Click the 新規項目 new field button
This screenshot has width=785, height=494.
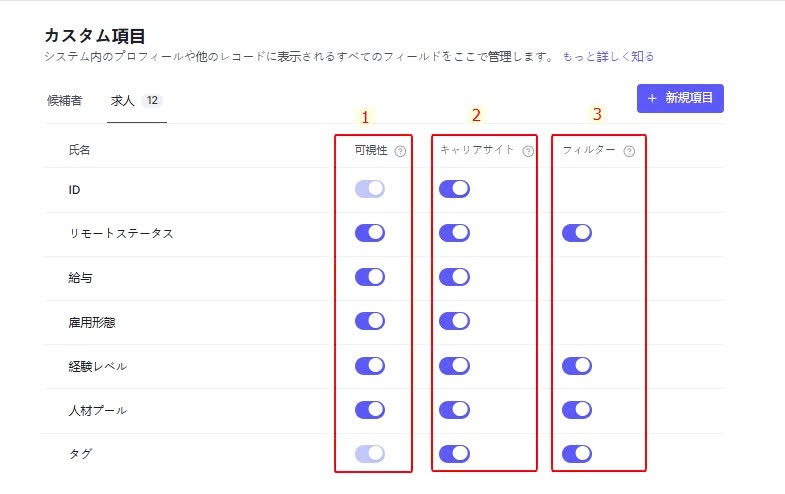click(x=680, y=98)
